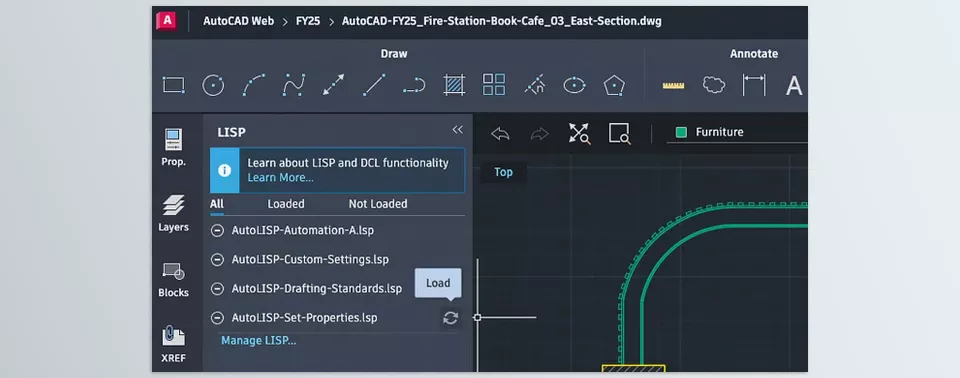Select the yellow Measure ruler tool
Screen dimensions: 960x378
673,85
